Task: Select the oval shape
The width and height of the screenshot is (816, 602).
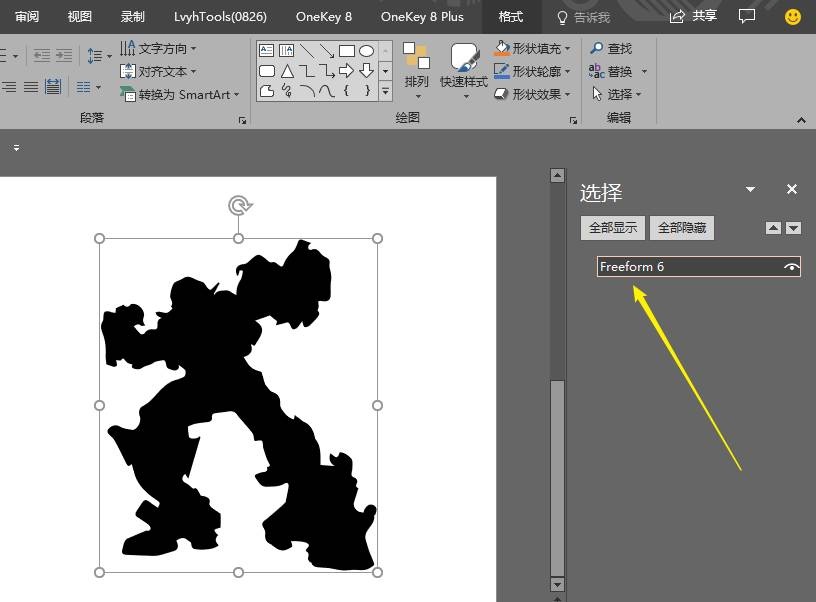Action: (366, 50)
